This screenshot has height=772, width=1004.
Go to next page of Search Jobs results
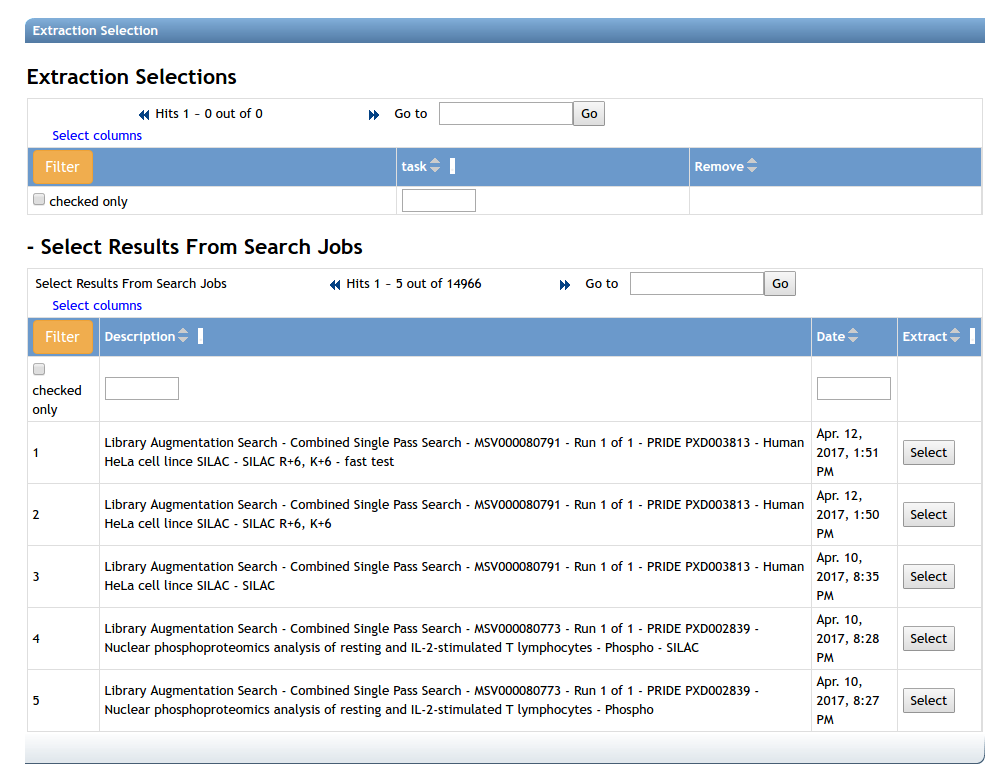[565, 285]
